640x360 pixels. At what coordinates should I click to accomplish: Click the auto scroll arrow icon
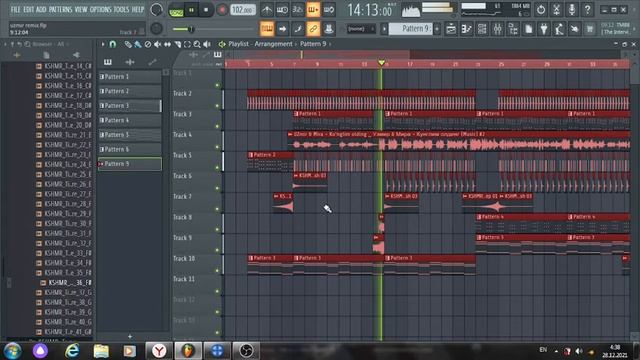(282, 29)
